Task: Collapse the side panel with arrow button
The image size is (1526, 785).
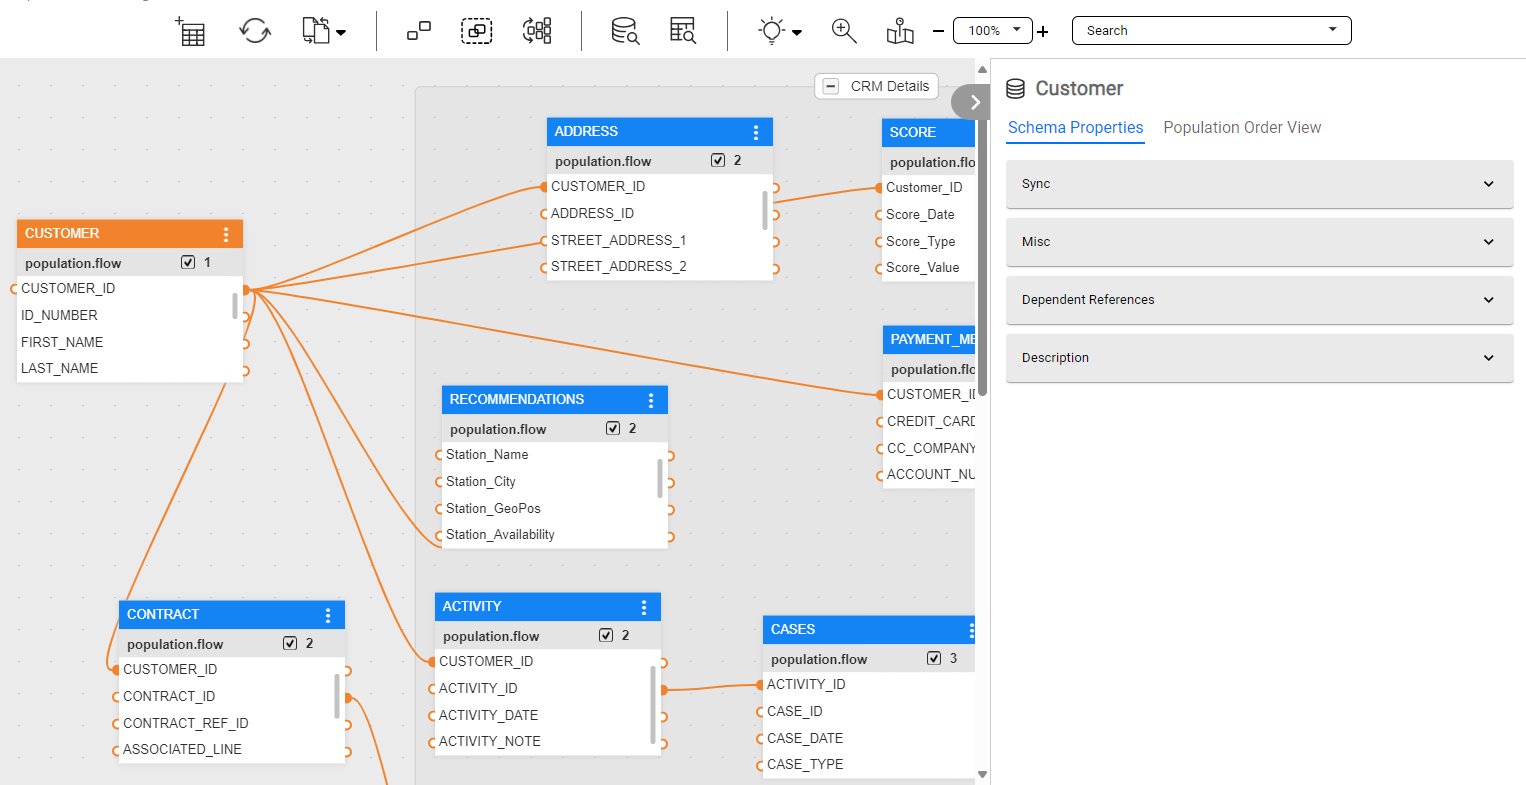Action: [x=974, y=102]
